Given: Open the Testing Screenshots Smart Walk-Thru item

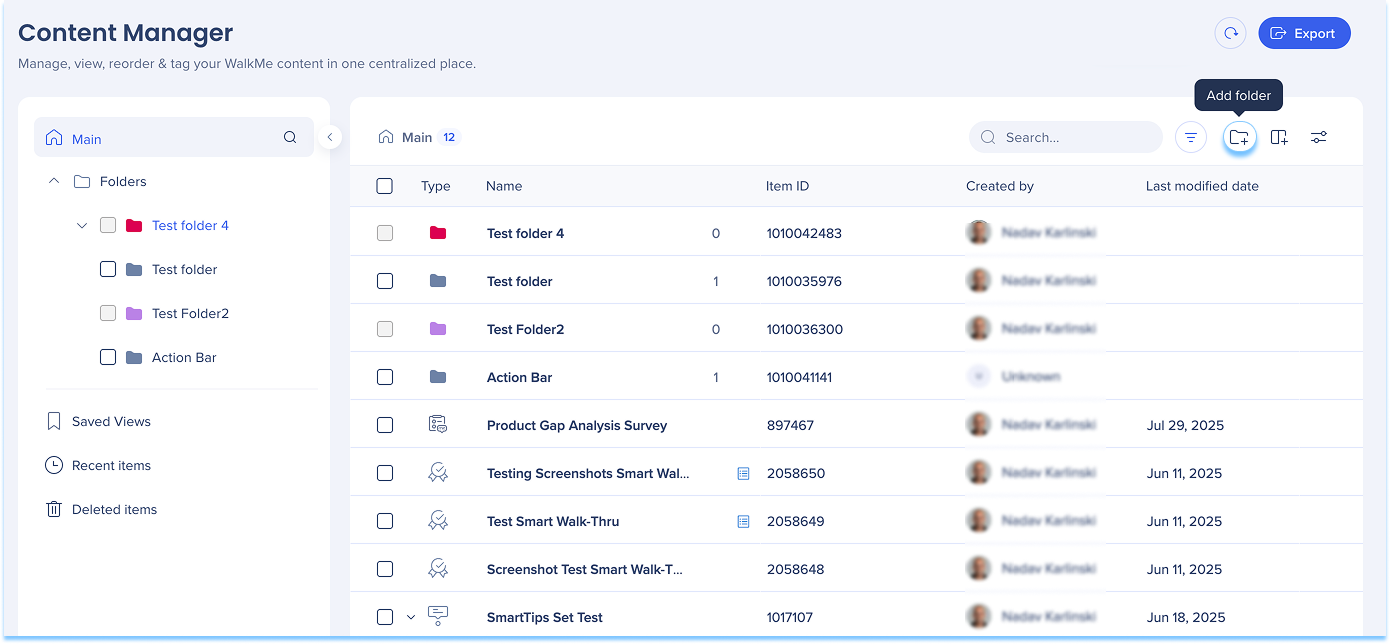Looking at the screenshot, I should [x=587, y=473].
